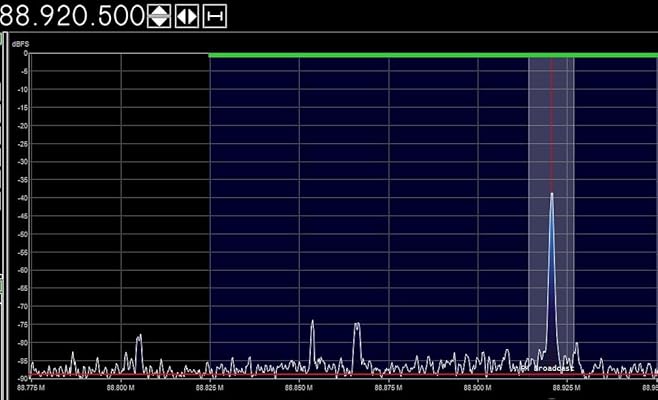Click the -90 level on the dBFS axis
658x400 pixels.
tap(23, 379)
